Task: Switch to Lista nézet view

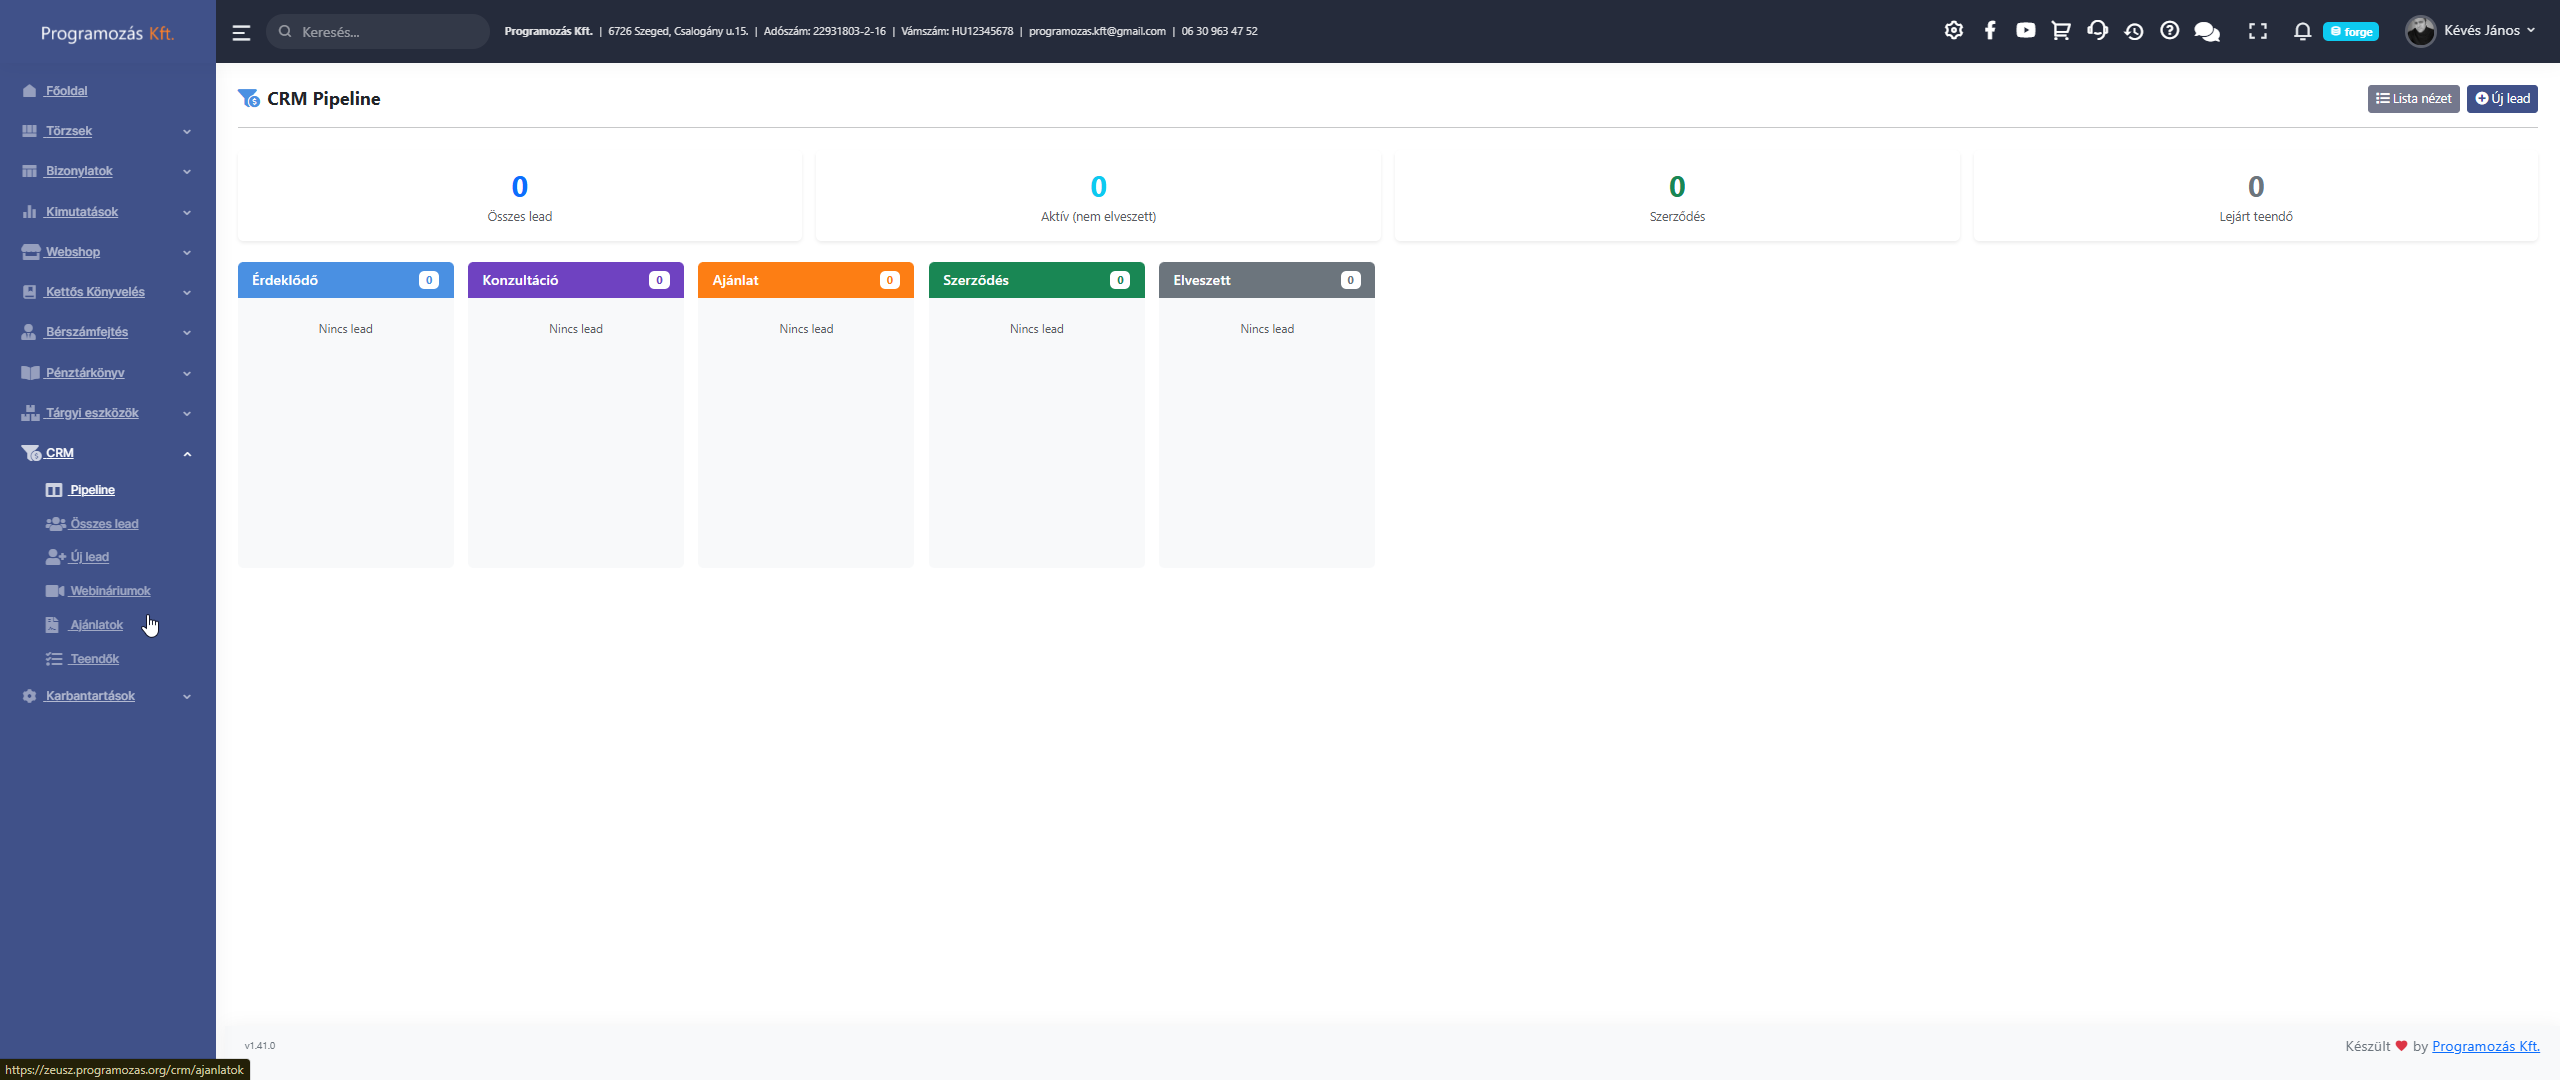Action: (x=2413, y=99)
